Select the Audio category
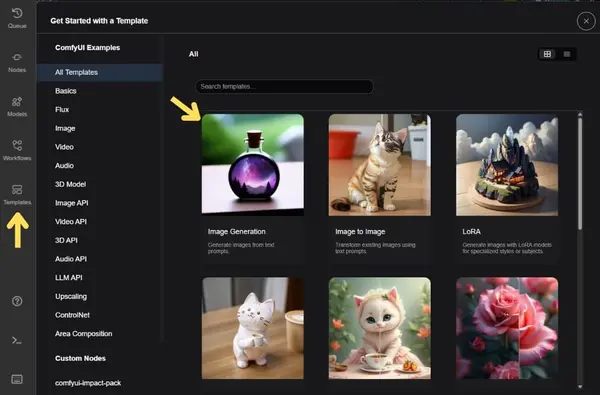This screenshot has width=600, height=395. click(100, 166)
